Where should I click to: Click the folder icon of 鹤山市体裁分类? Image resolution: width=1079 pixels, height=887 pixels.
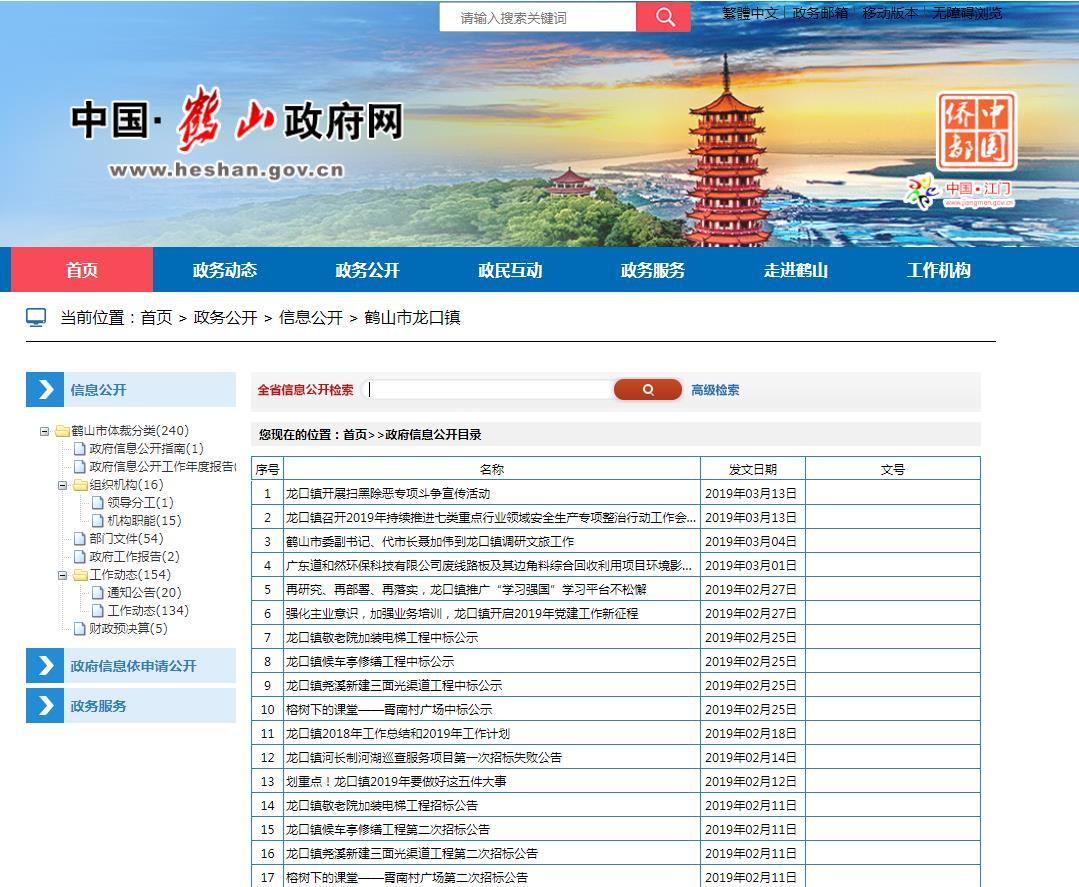pos(62,431)
